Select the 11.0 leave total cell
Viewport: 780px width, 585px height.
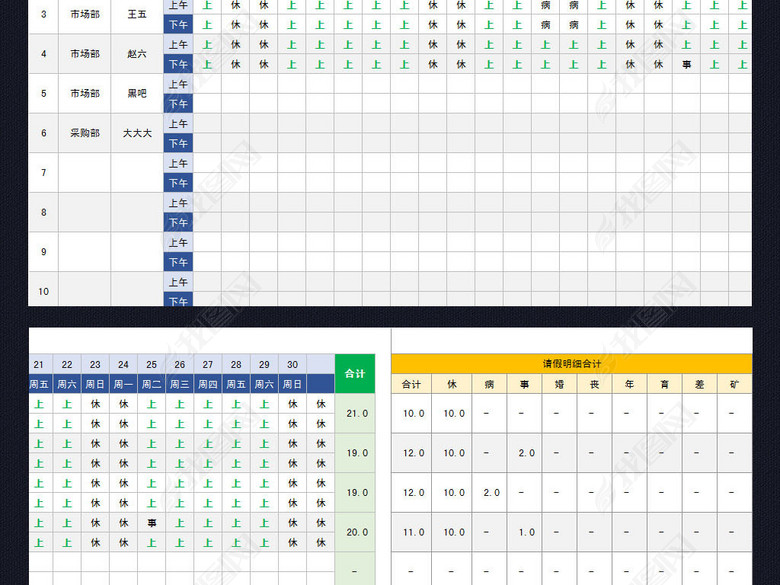coord(412,532)
